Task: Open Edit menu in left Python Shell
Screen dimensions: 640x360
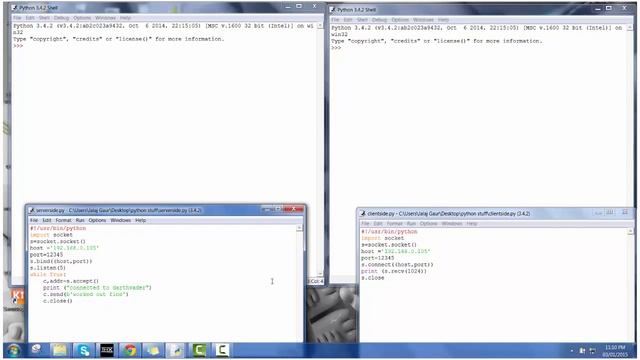Action: [30, 18]
